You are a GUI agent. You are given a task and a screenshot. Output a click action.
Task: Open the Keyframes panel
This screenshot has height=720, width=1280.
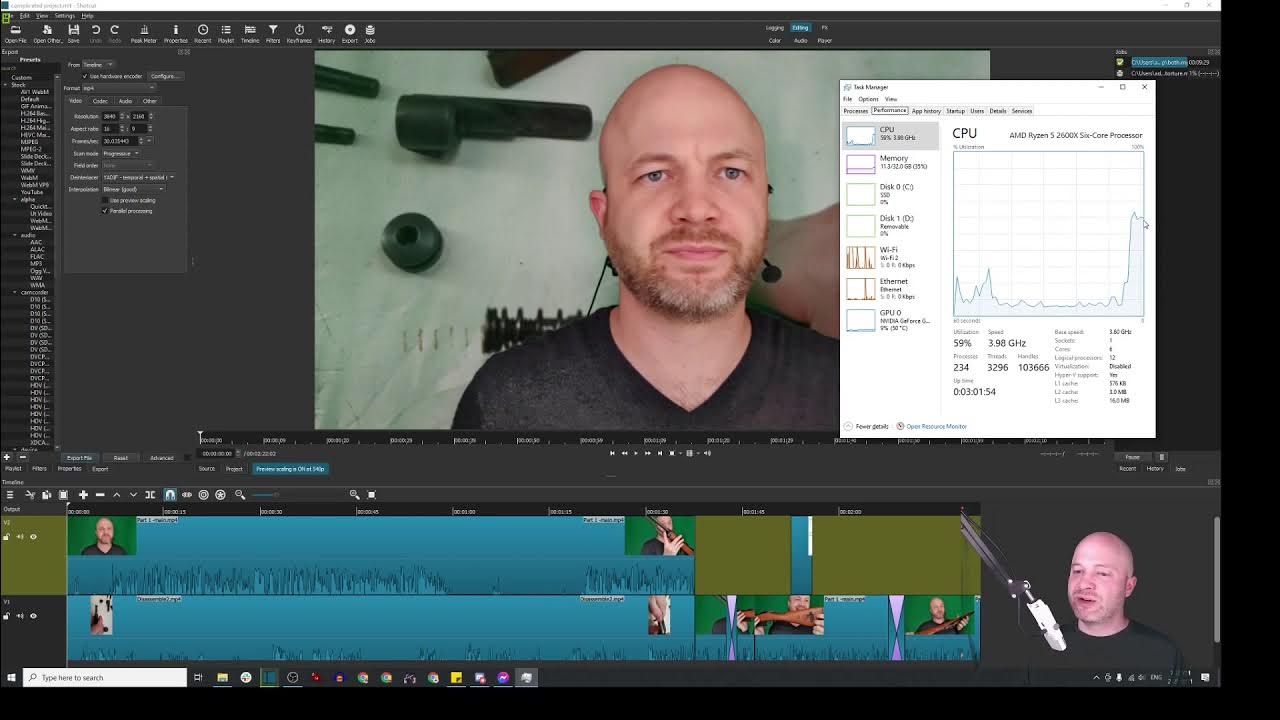point(299,33)
